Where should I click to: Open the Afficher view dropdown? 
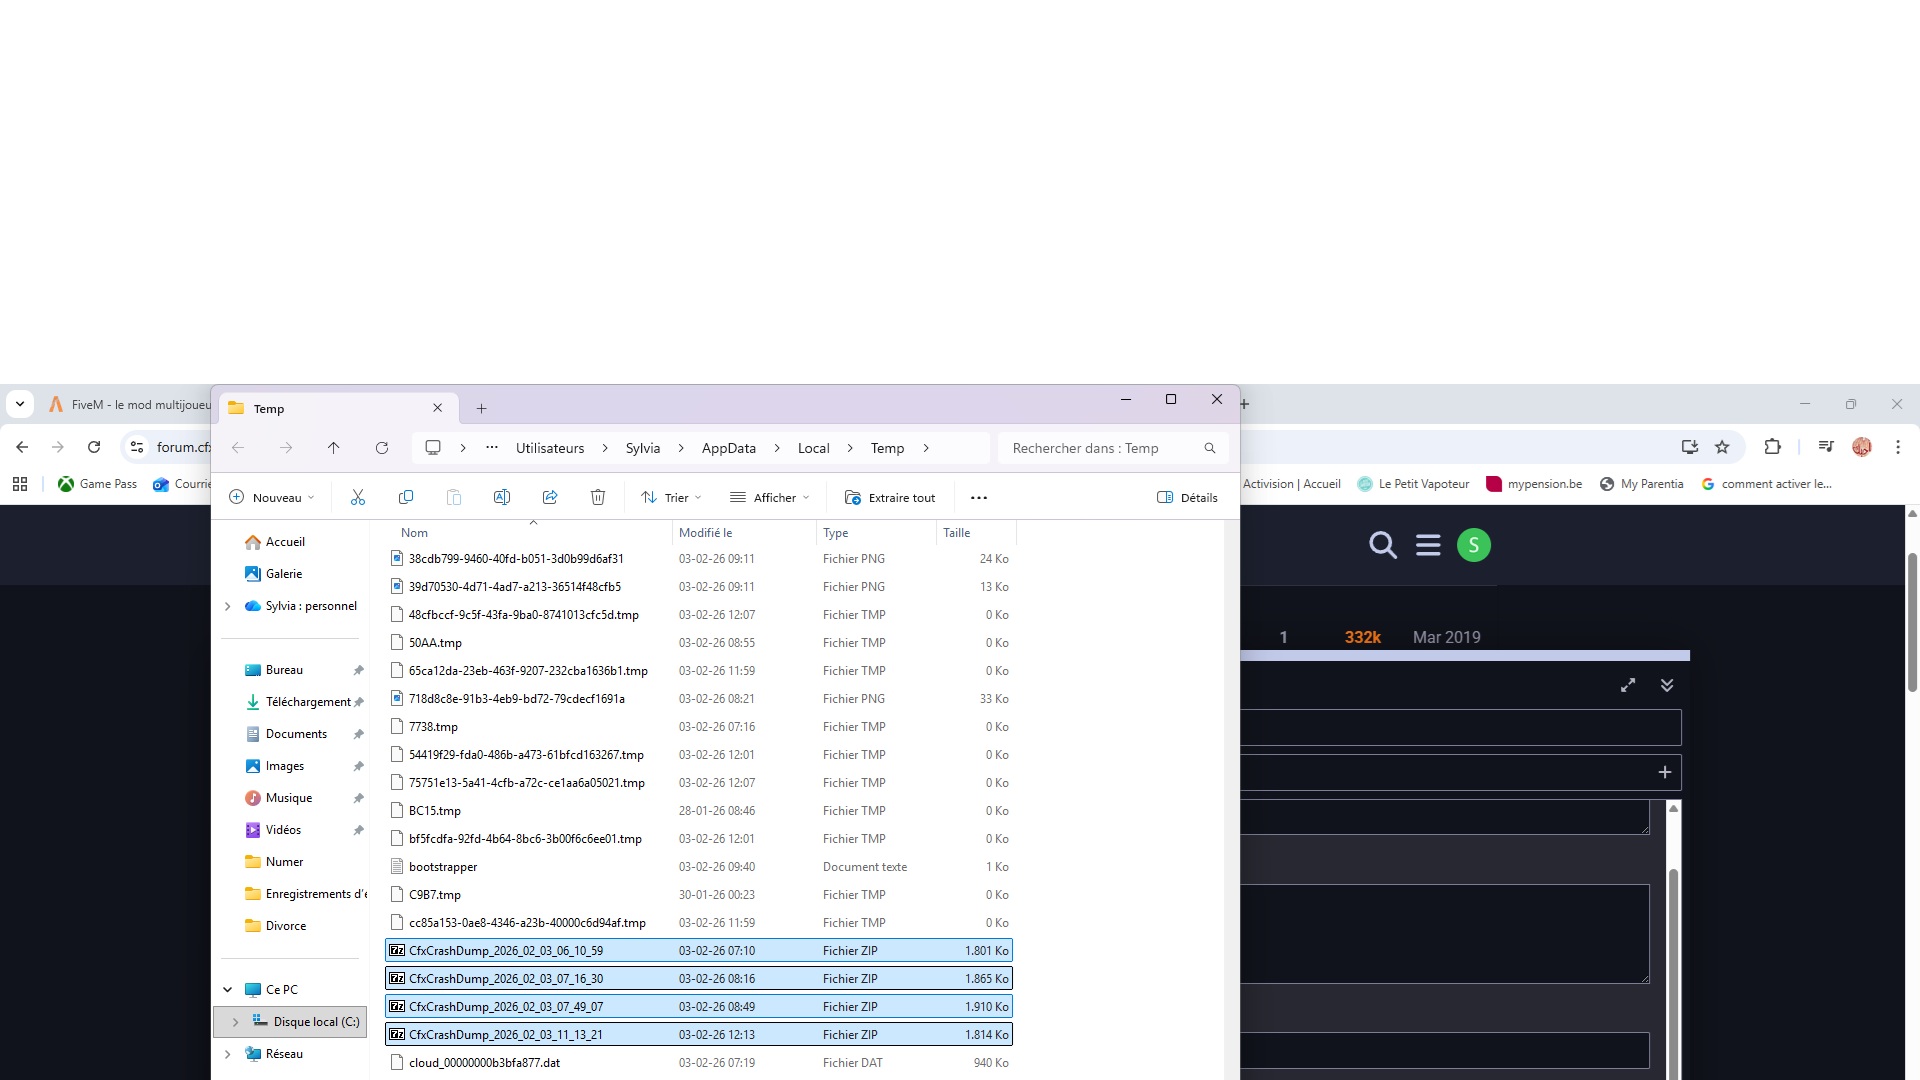769,497
